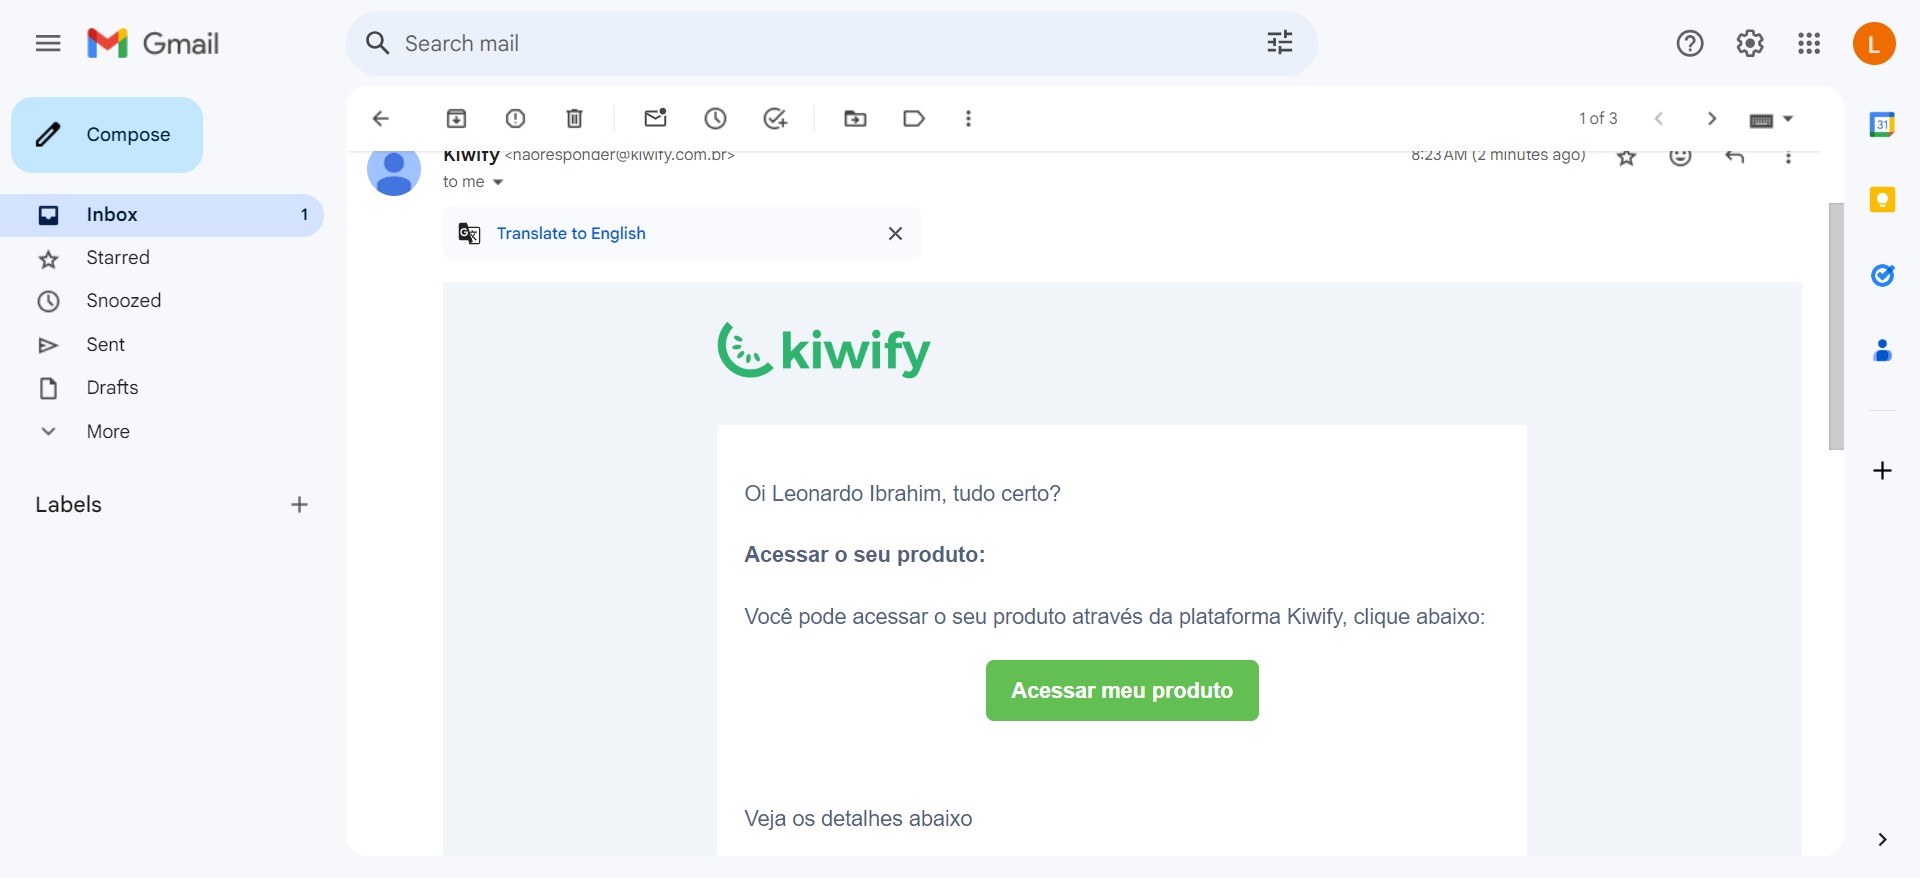Click 'Oi Leonardo Ibrahim, tudo certo?' text

pos(902,494)
